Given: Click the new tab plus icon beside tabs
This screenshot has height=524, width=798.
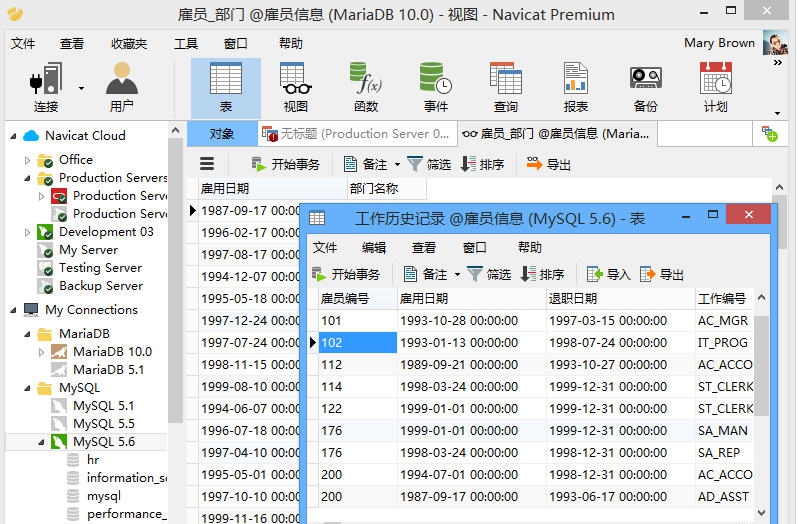Looking at the screenshot, I should [x=769, y=134].
